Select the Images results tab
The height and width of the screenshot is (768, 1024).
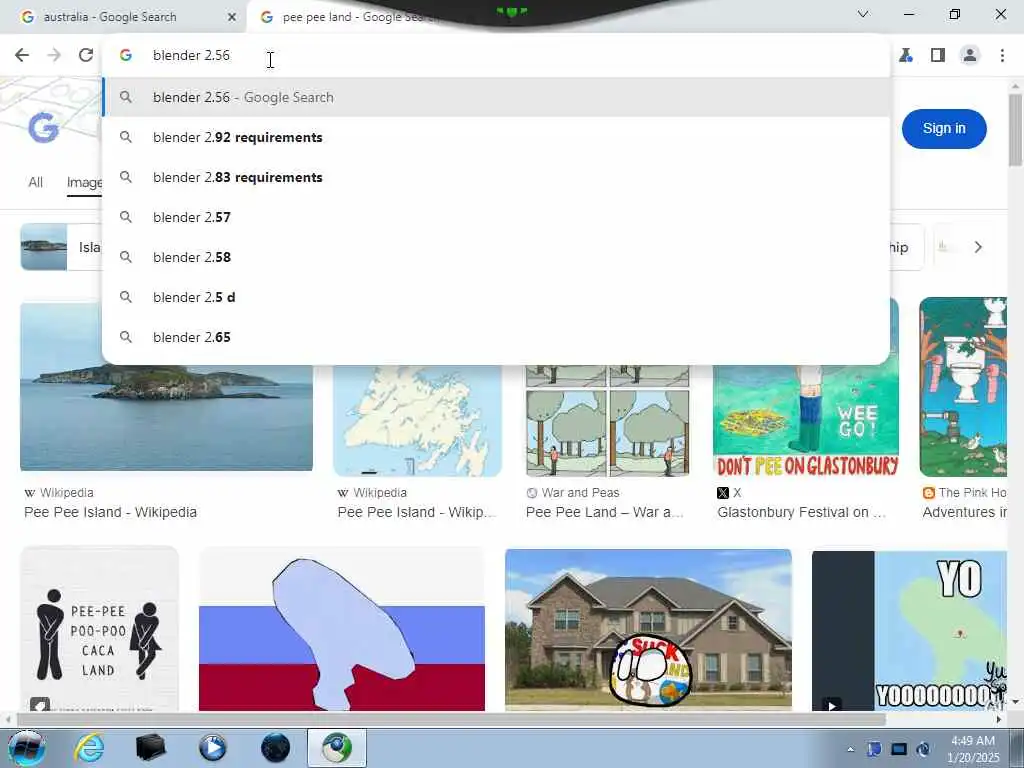[84, 182]
